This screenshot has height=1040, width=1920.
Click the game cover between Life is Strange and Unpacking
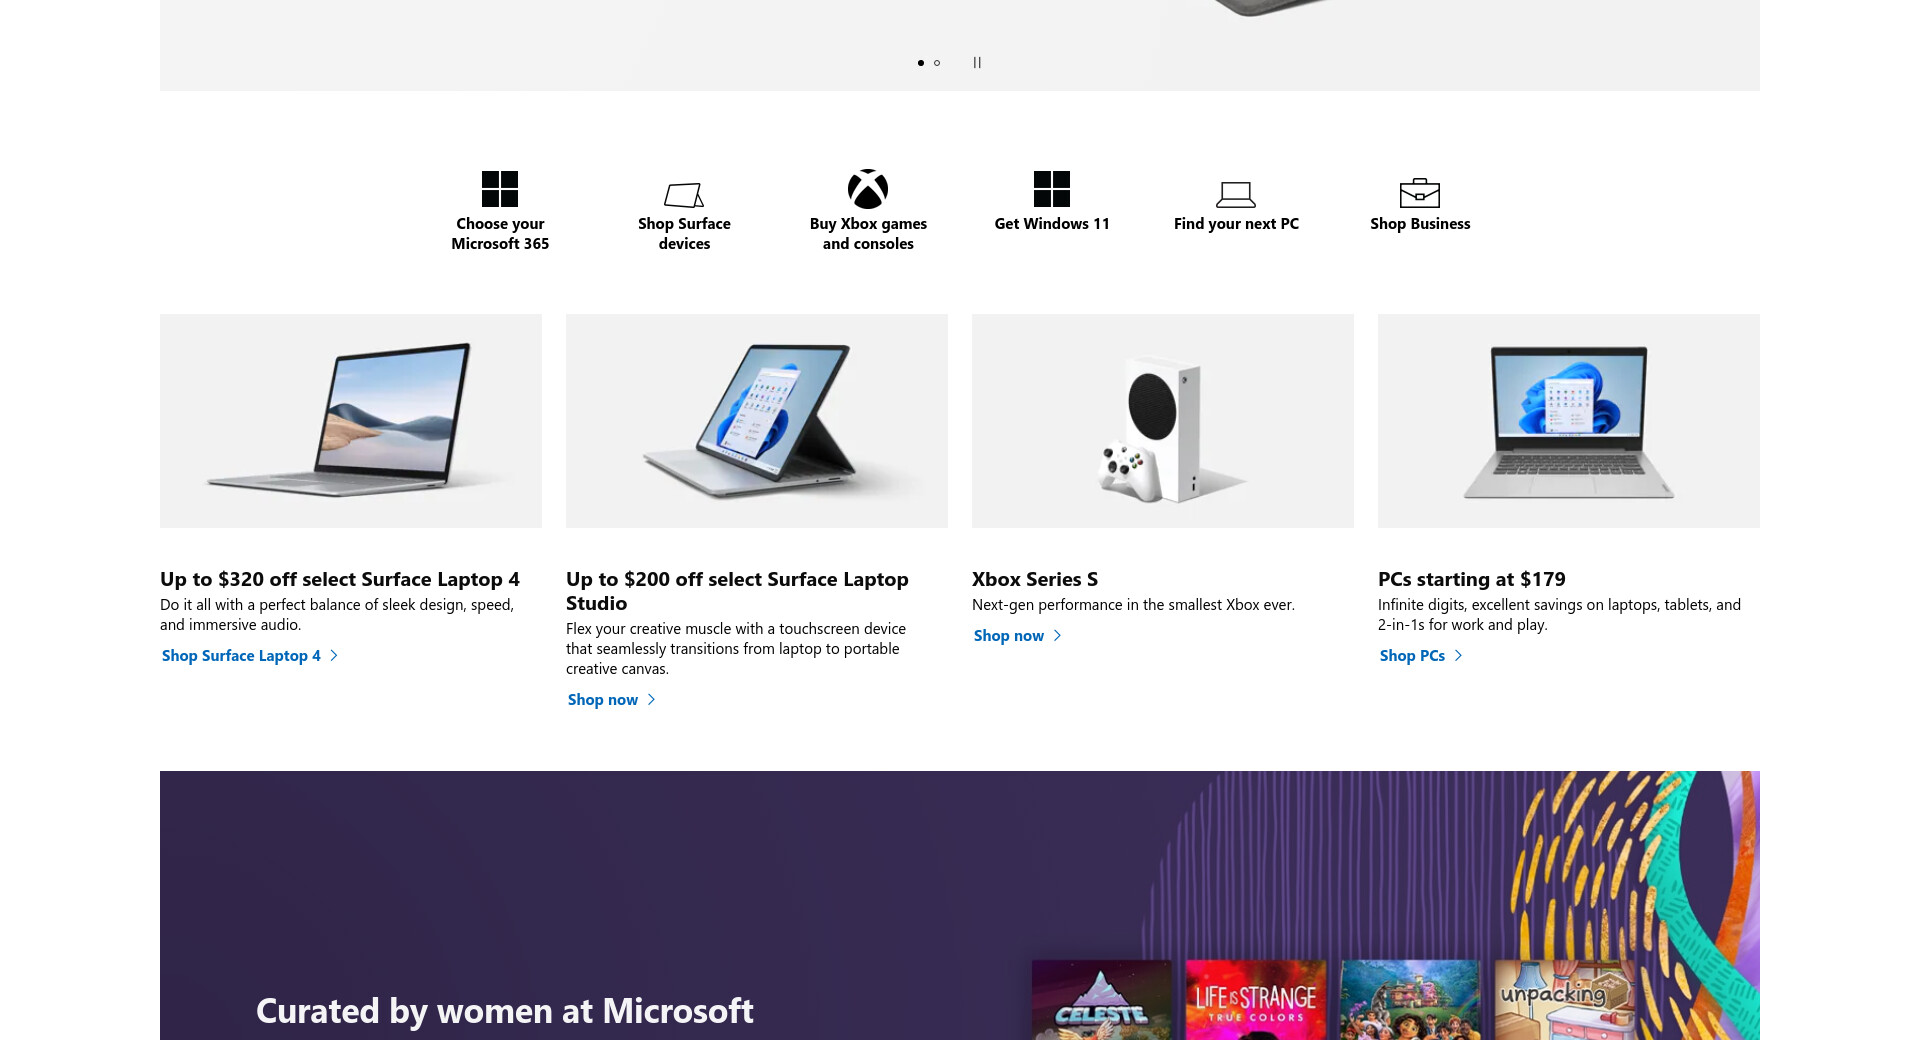1410,1000
